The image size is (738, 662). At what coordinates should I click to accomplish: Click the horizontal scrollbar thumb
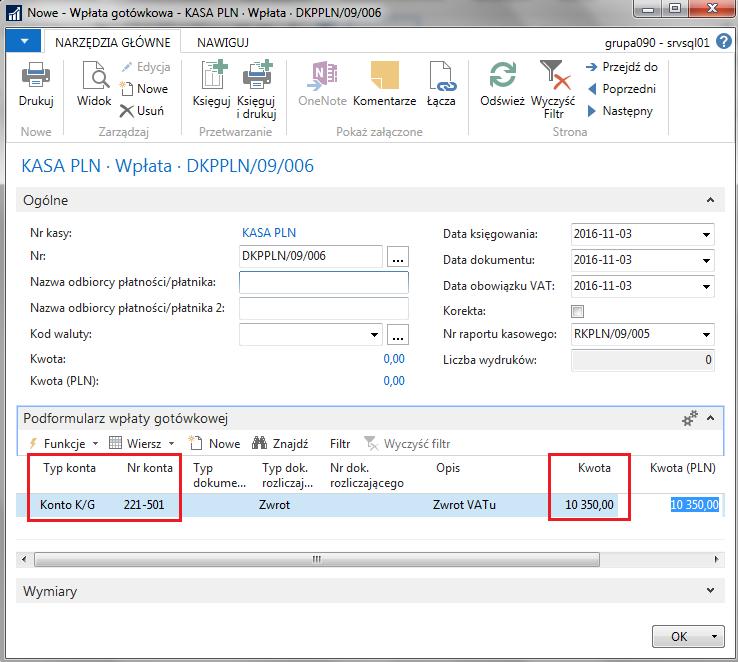(317, 559)
